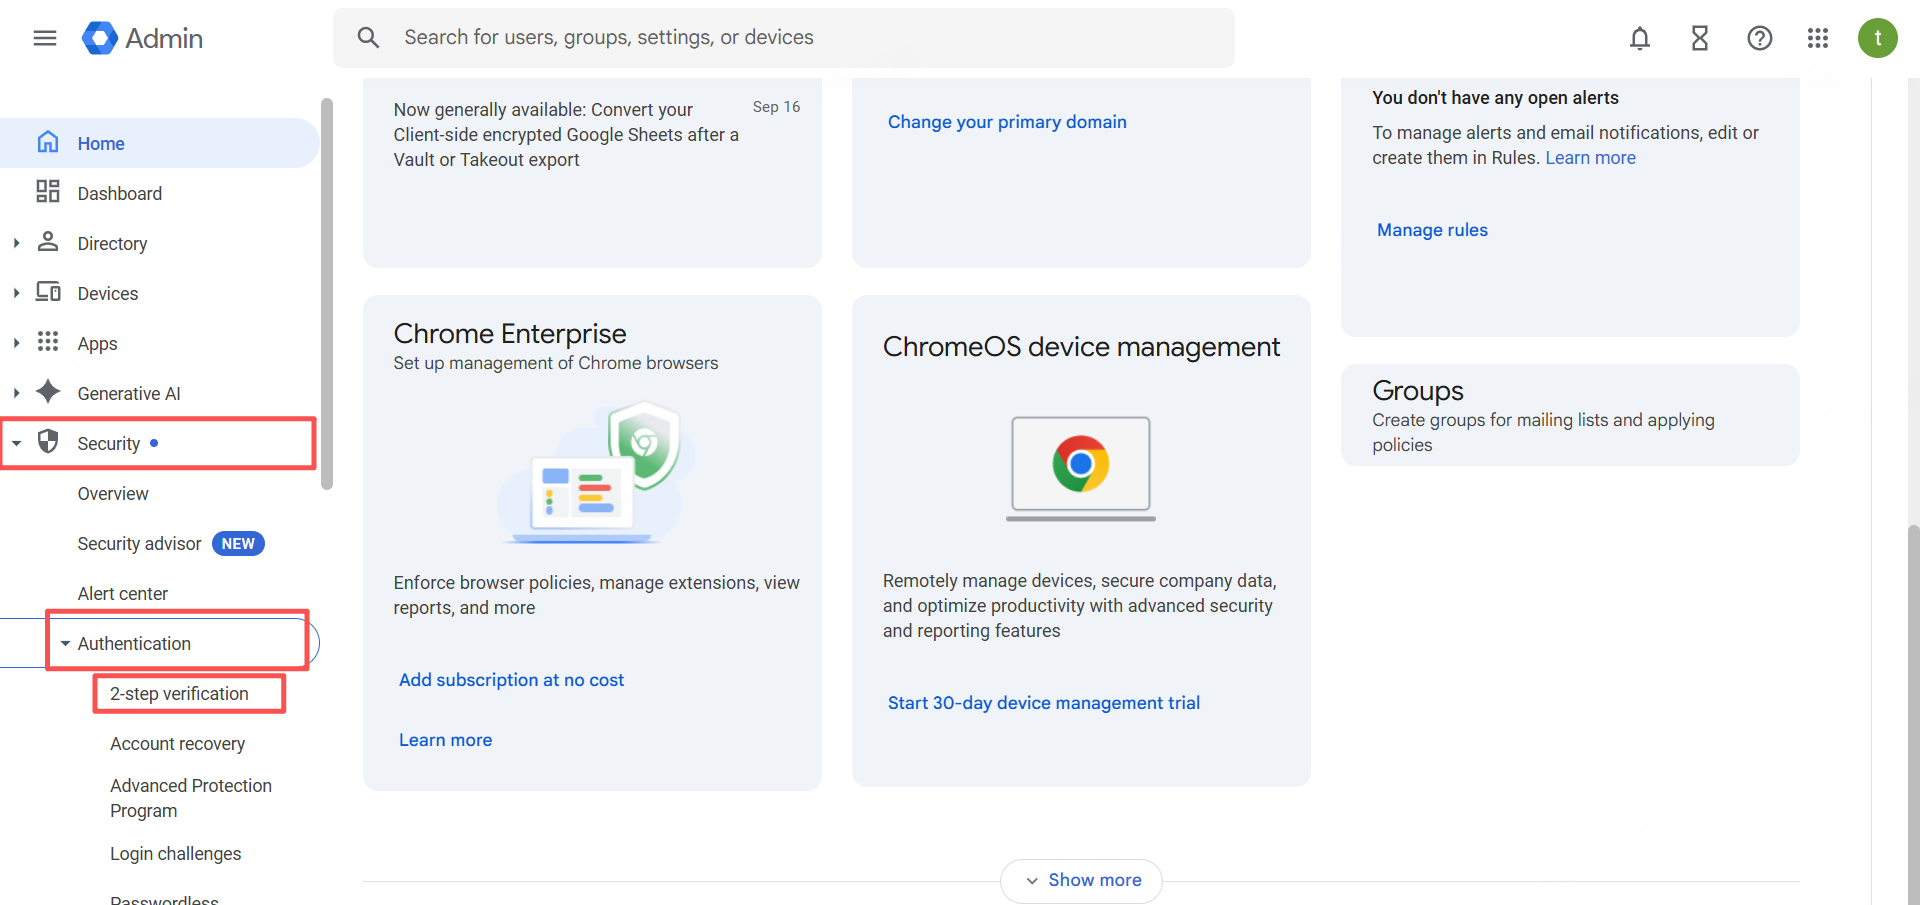Open the green account avatar

tap(1877, 38)
